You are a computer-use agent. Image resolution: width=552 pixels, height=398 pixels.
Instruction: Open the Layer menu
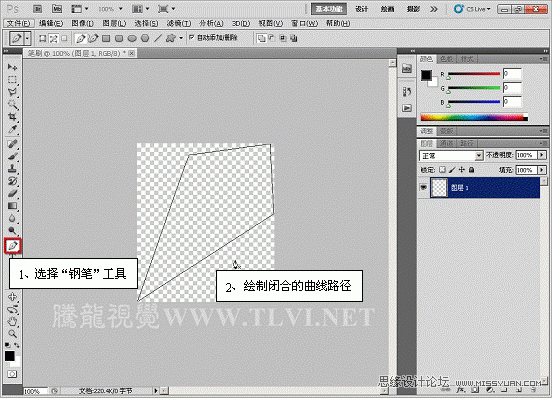[114, 23]
